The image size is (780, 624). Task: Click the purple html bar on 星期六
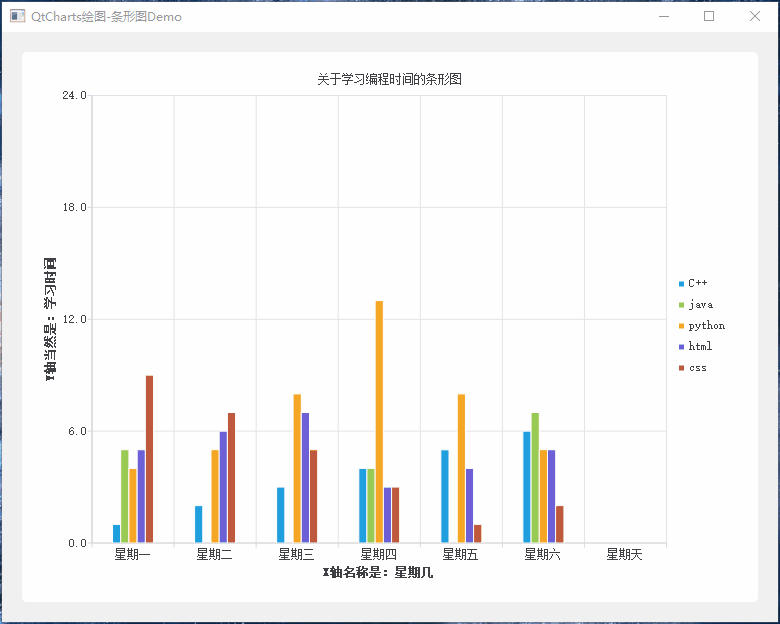point(552,496)
